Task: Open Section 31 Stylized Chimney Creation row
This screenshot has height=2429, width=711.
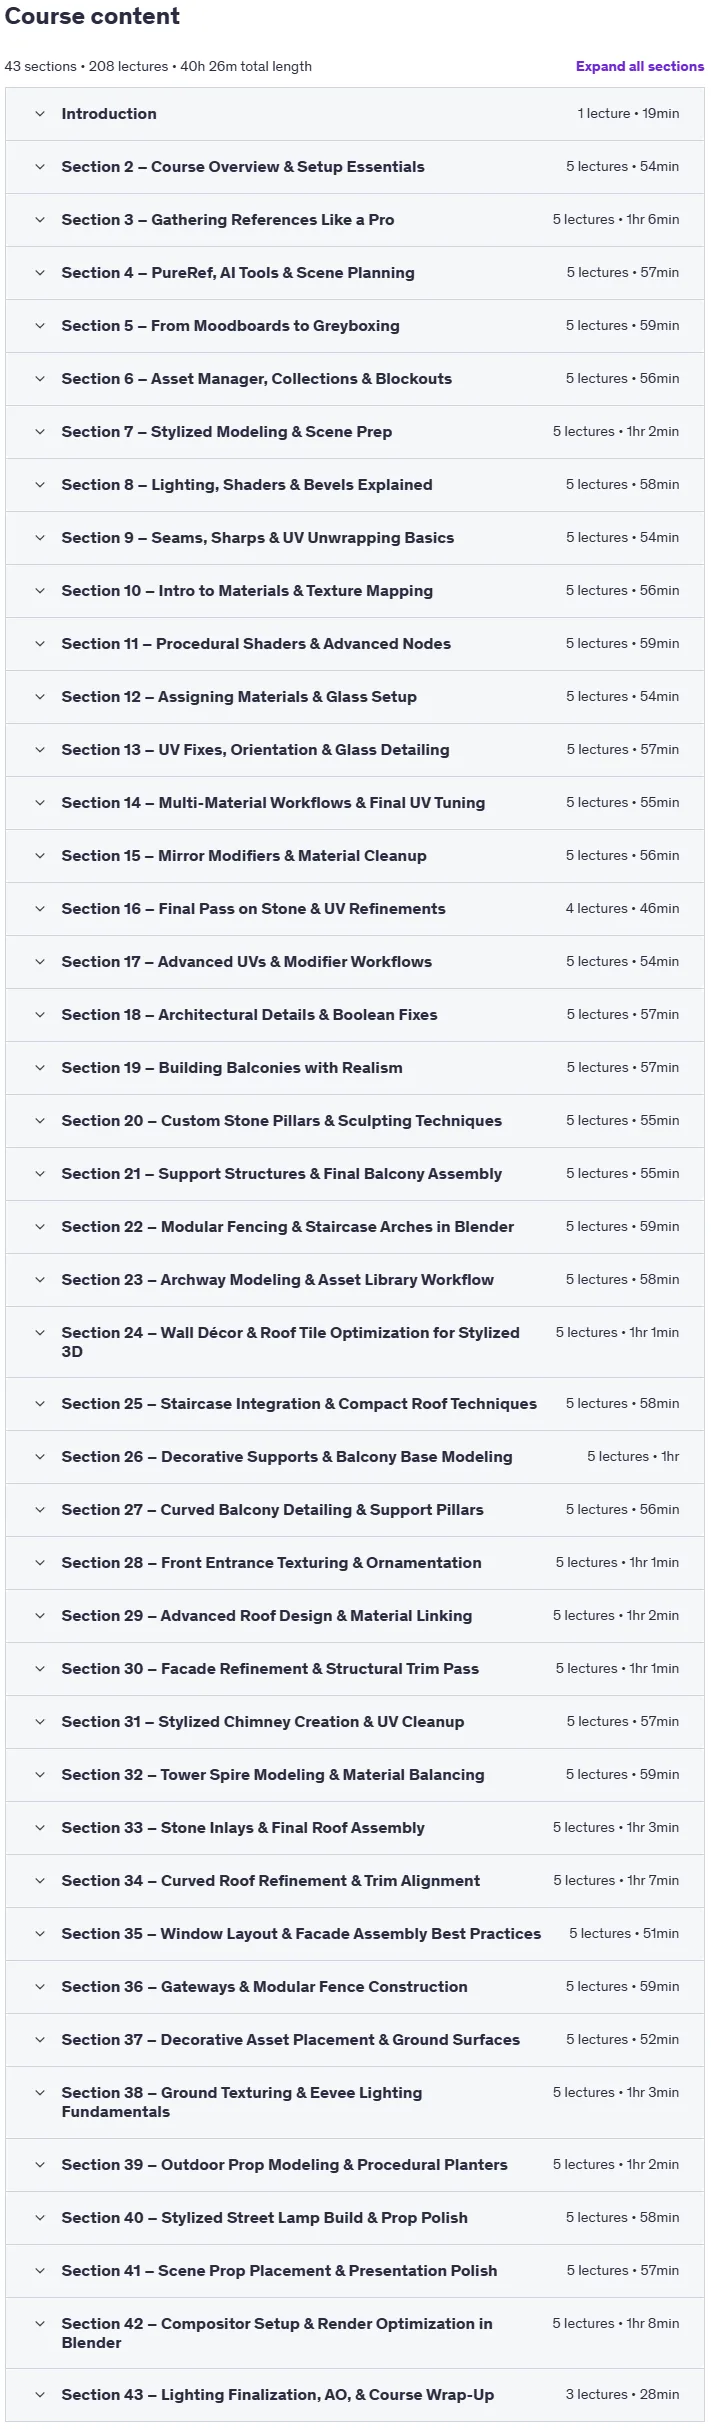Action: coord(355,1722)
